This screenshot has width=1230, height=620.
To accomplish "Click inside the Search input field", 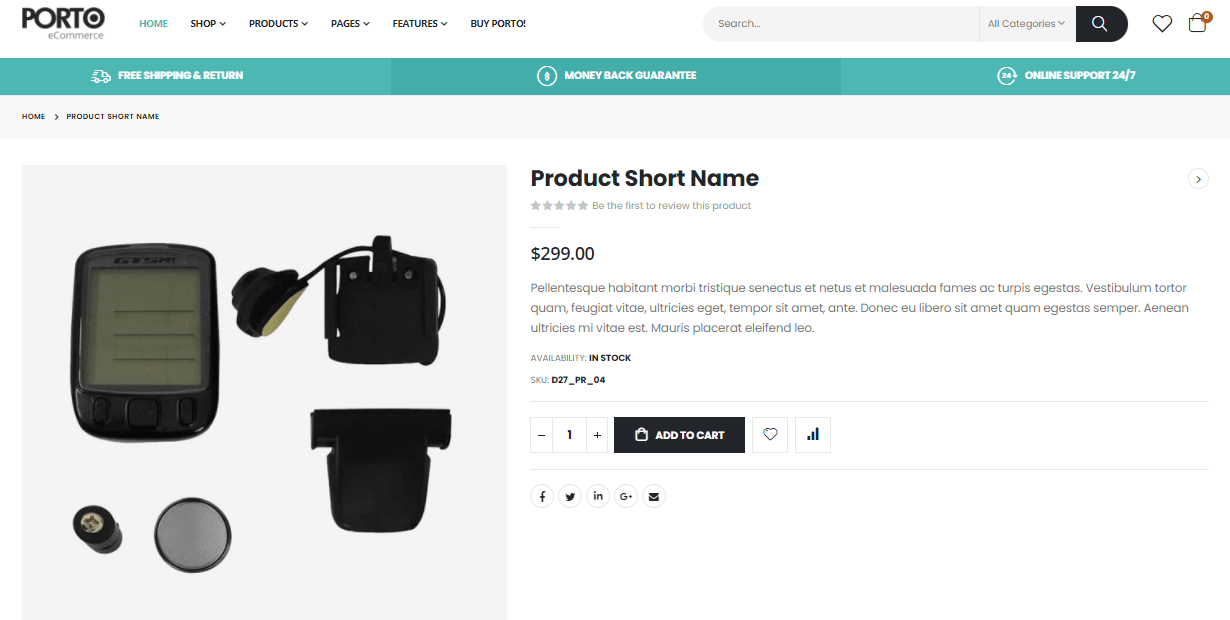I will pyautogui.click(x=840, y=23).
